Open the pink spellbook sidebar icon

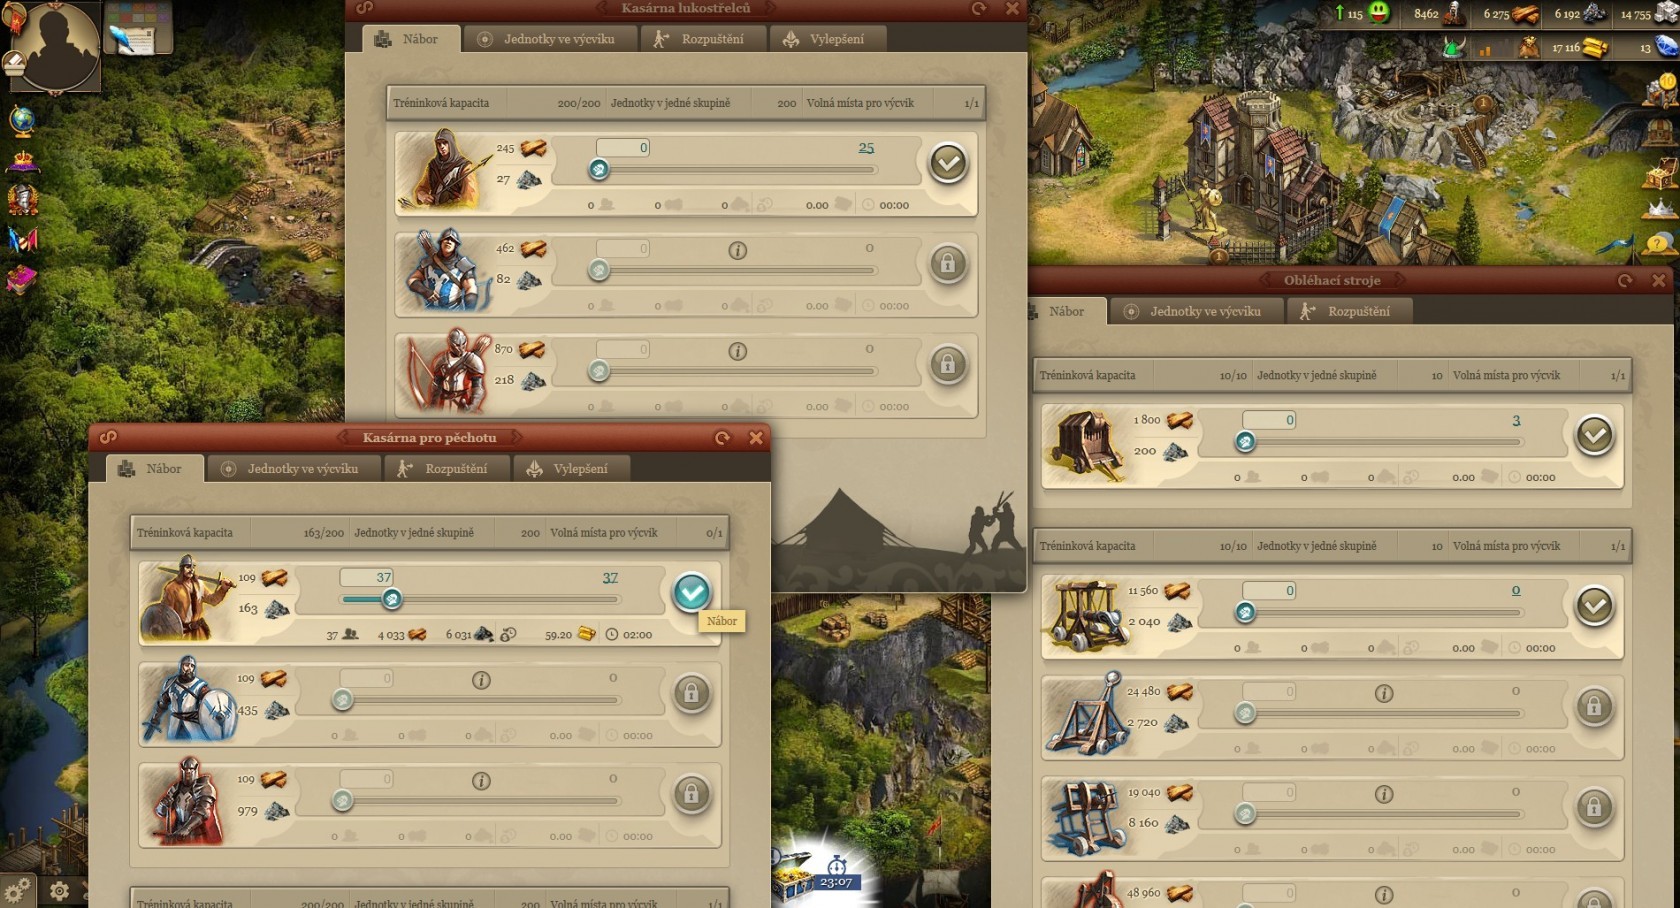(x=22, y=279)
